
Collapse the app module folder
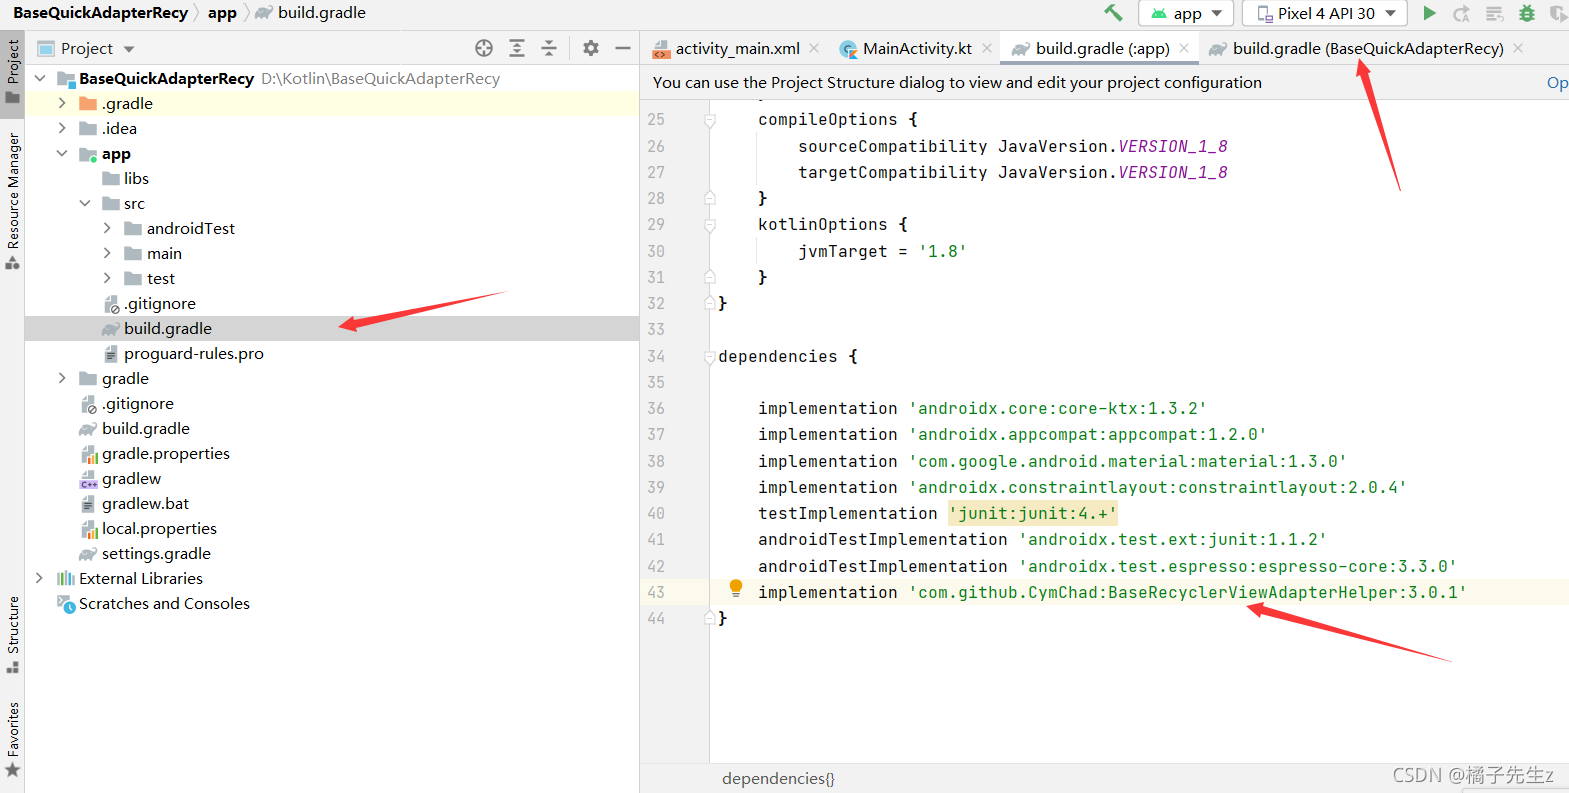click(62, 153)
